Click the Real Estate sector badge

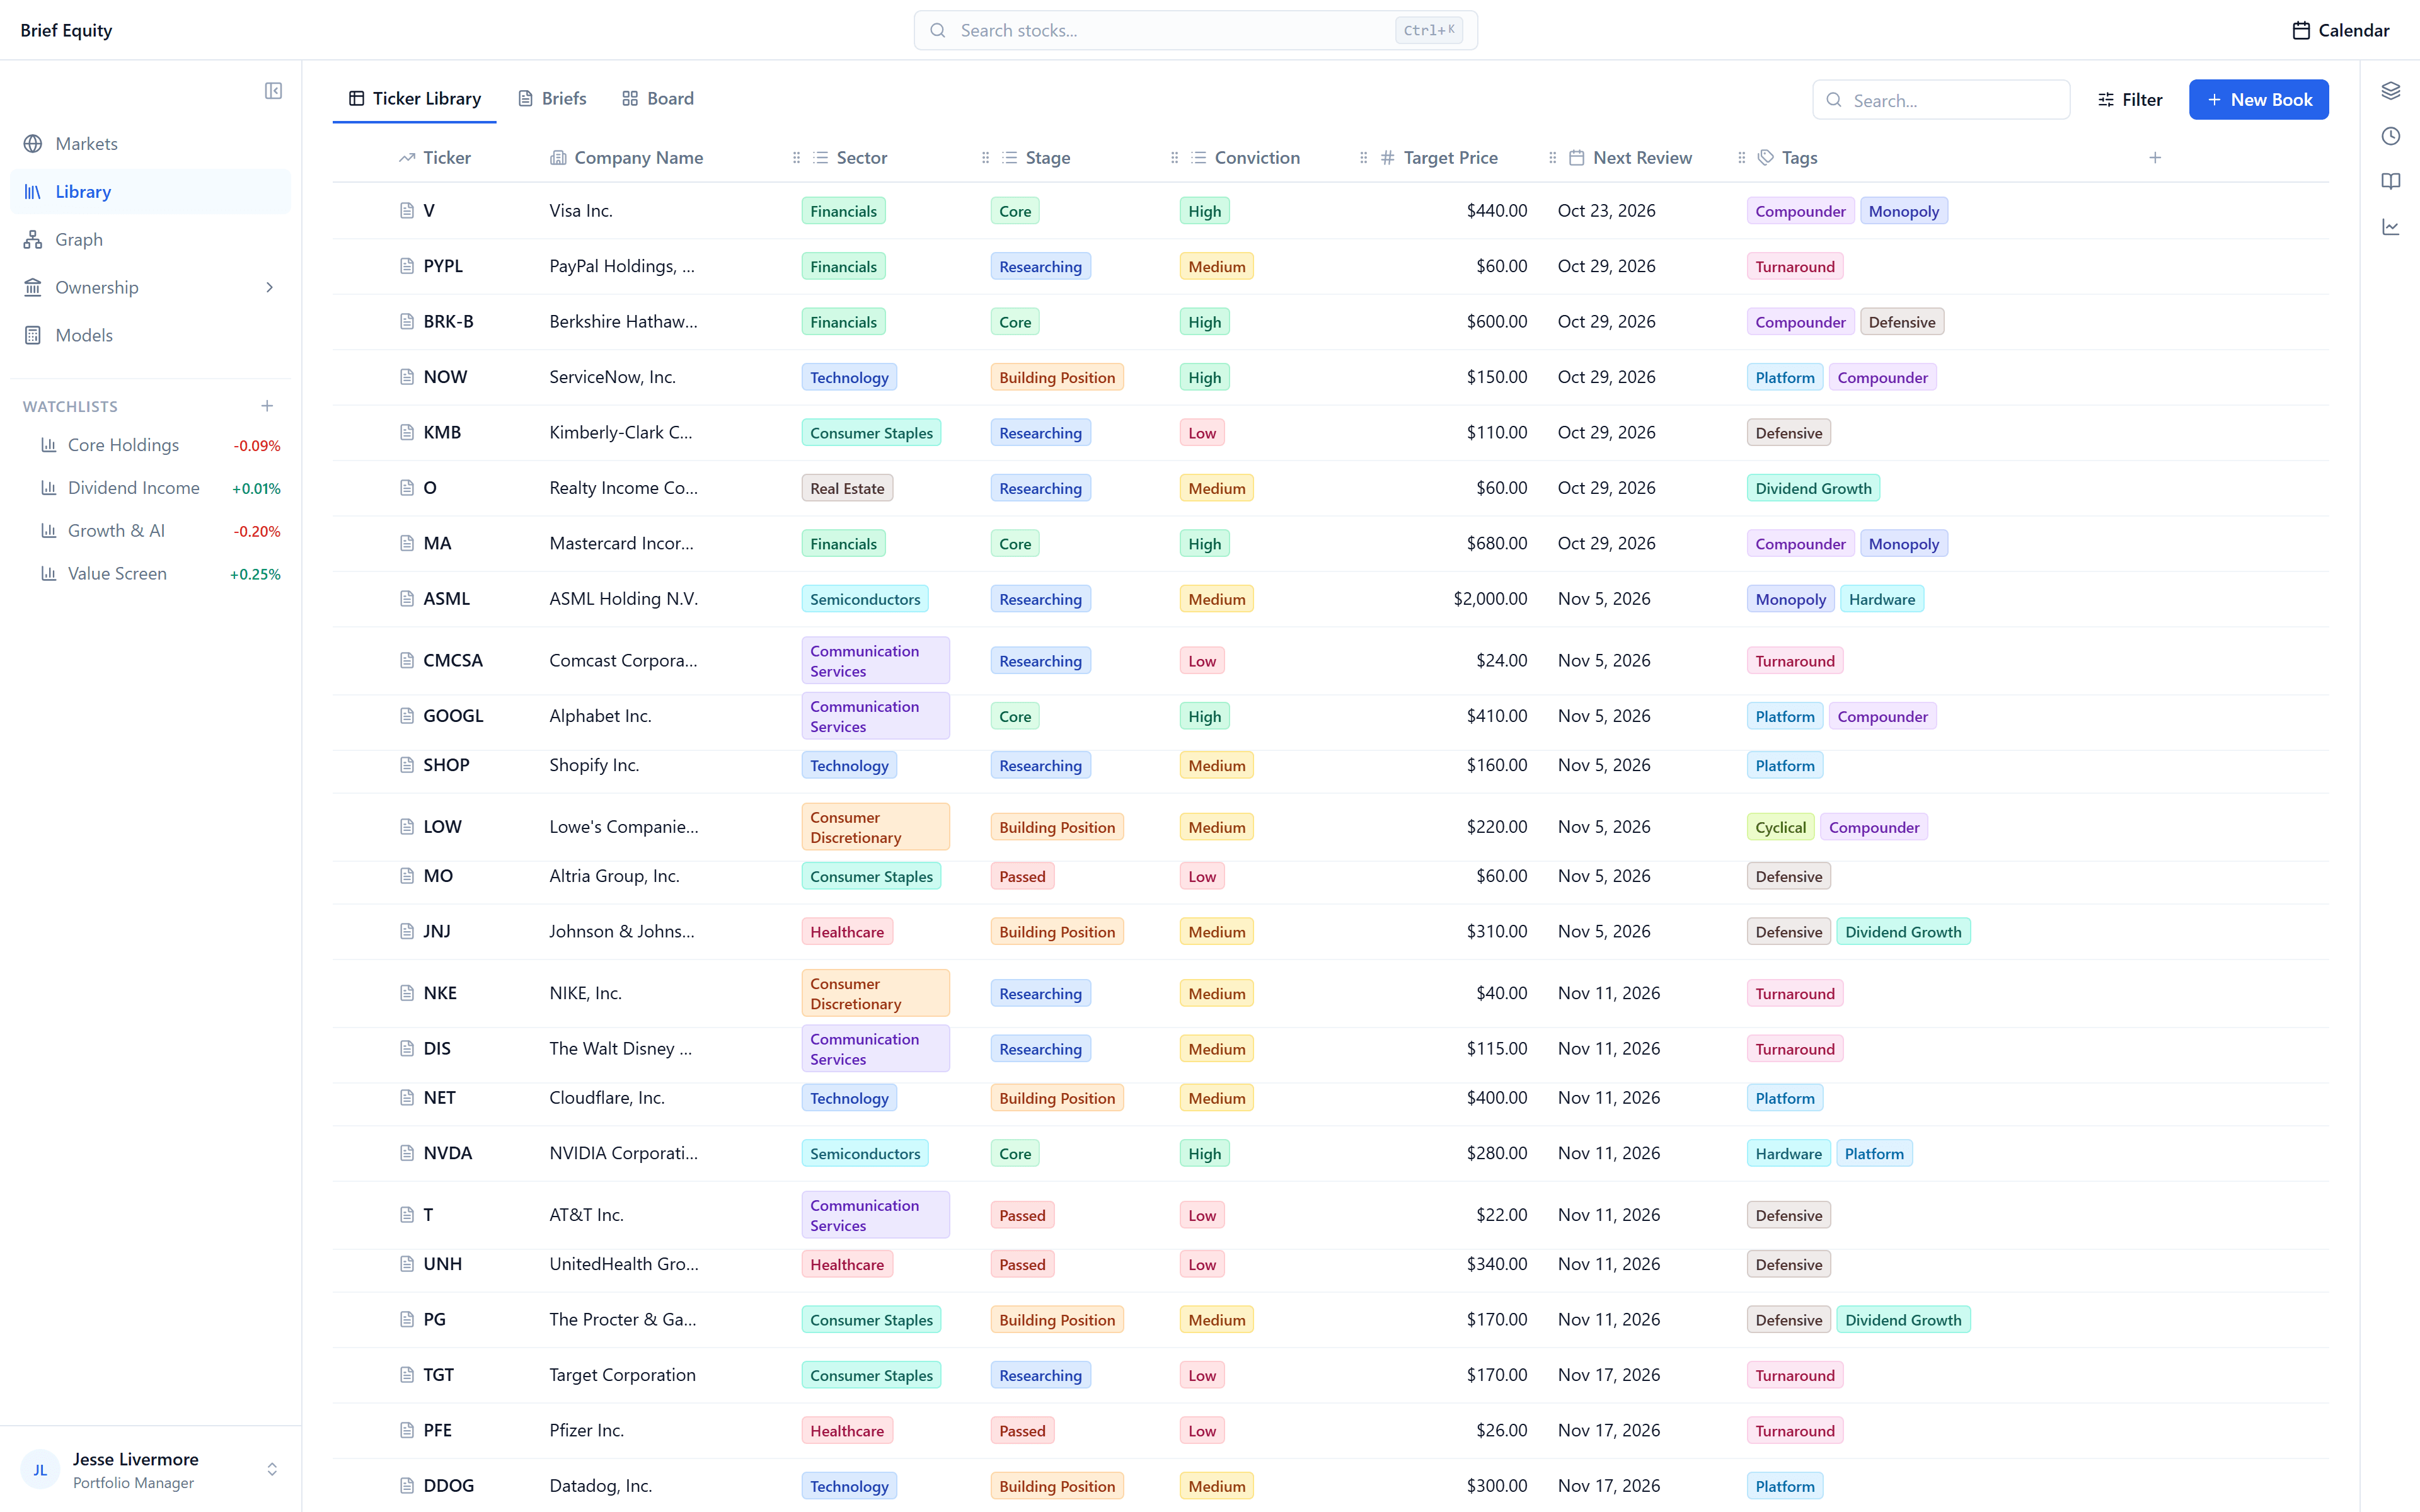click(847, 488)
